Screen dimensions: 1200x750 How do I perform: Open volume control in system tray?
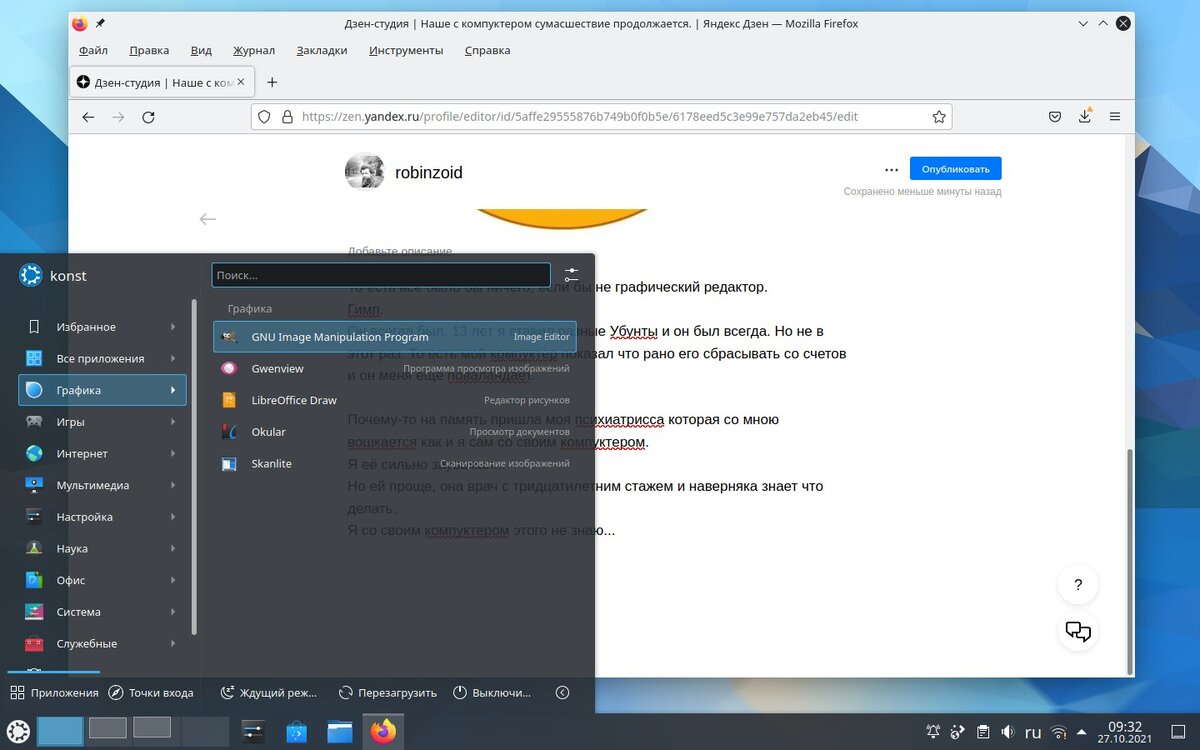click(x=1009, y=732)
